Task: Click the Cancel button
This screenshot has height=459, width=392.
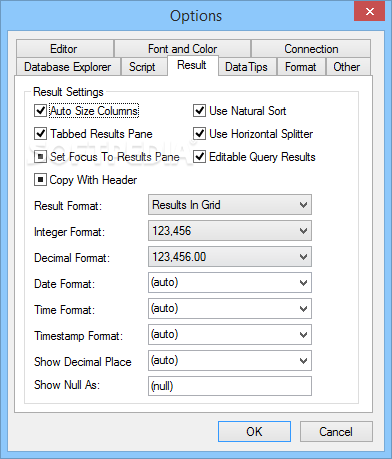Action: (x=336, y=432)
